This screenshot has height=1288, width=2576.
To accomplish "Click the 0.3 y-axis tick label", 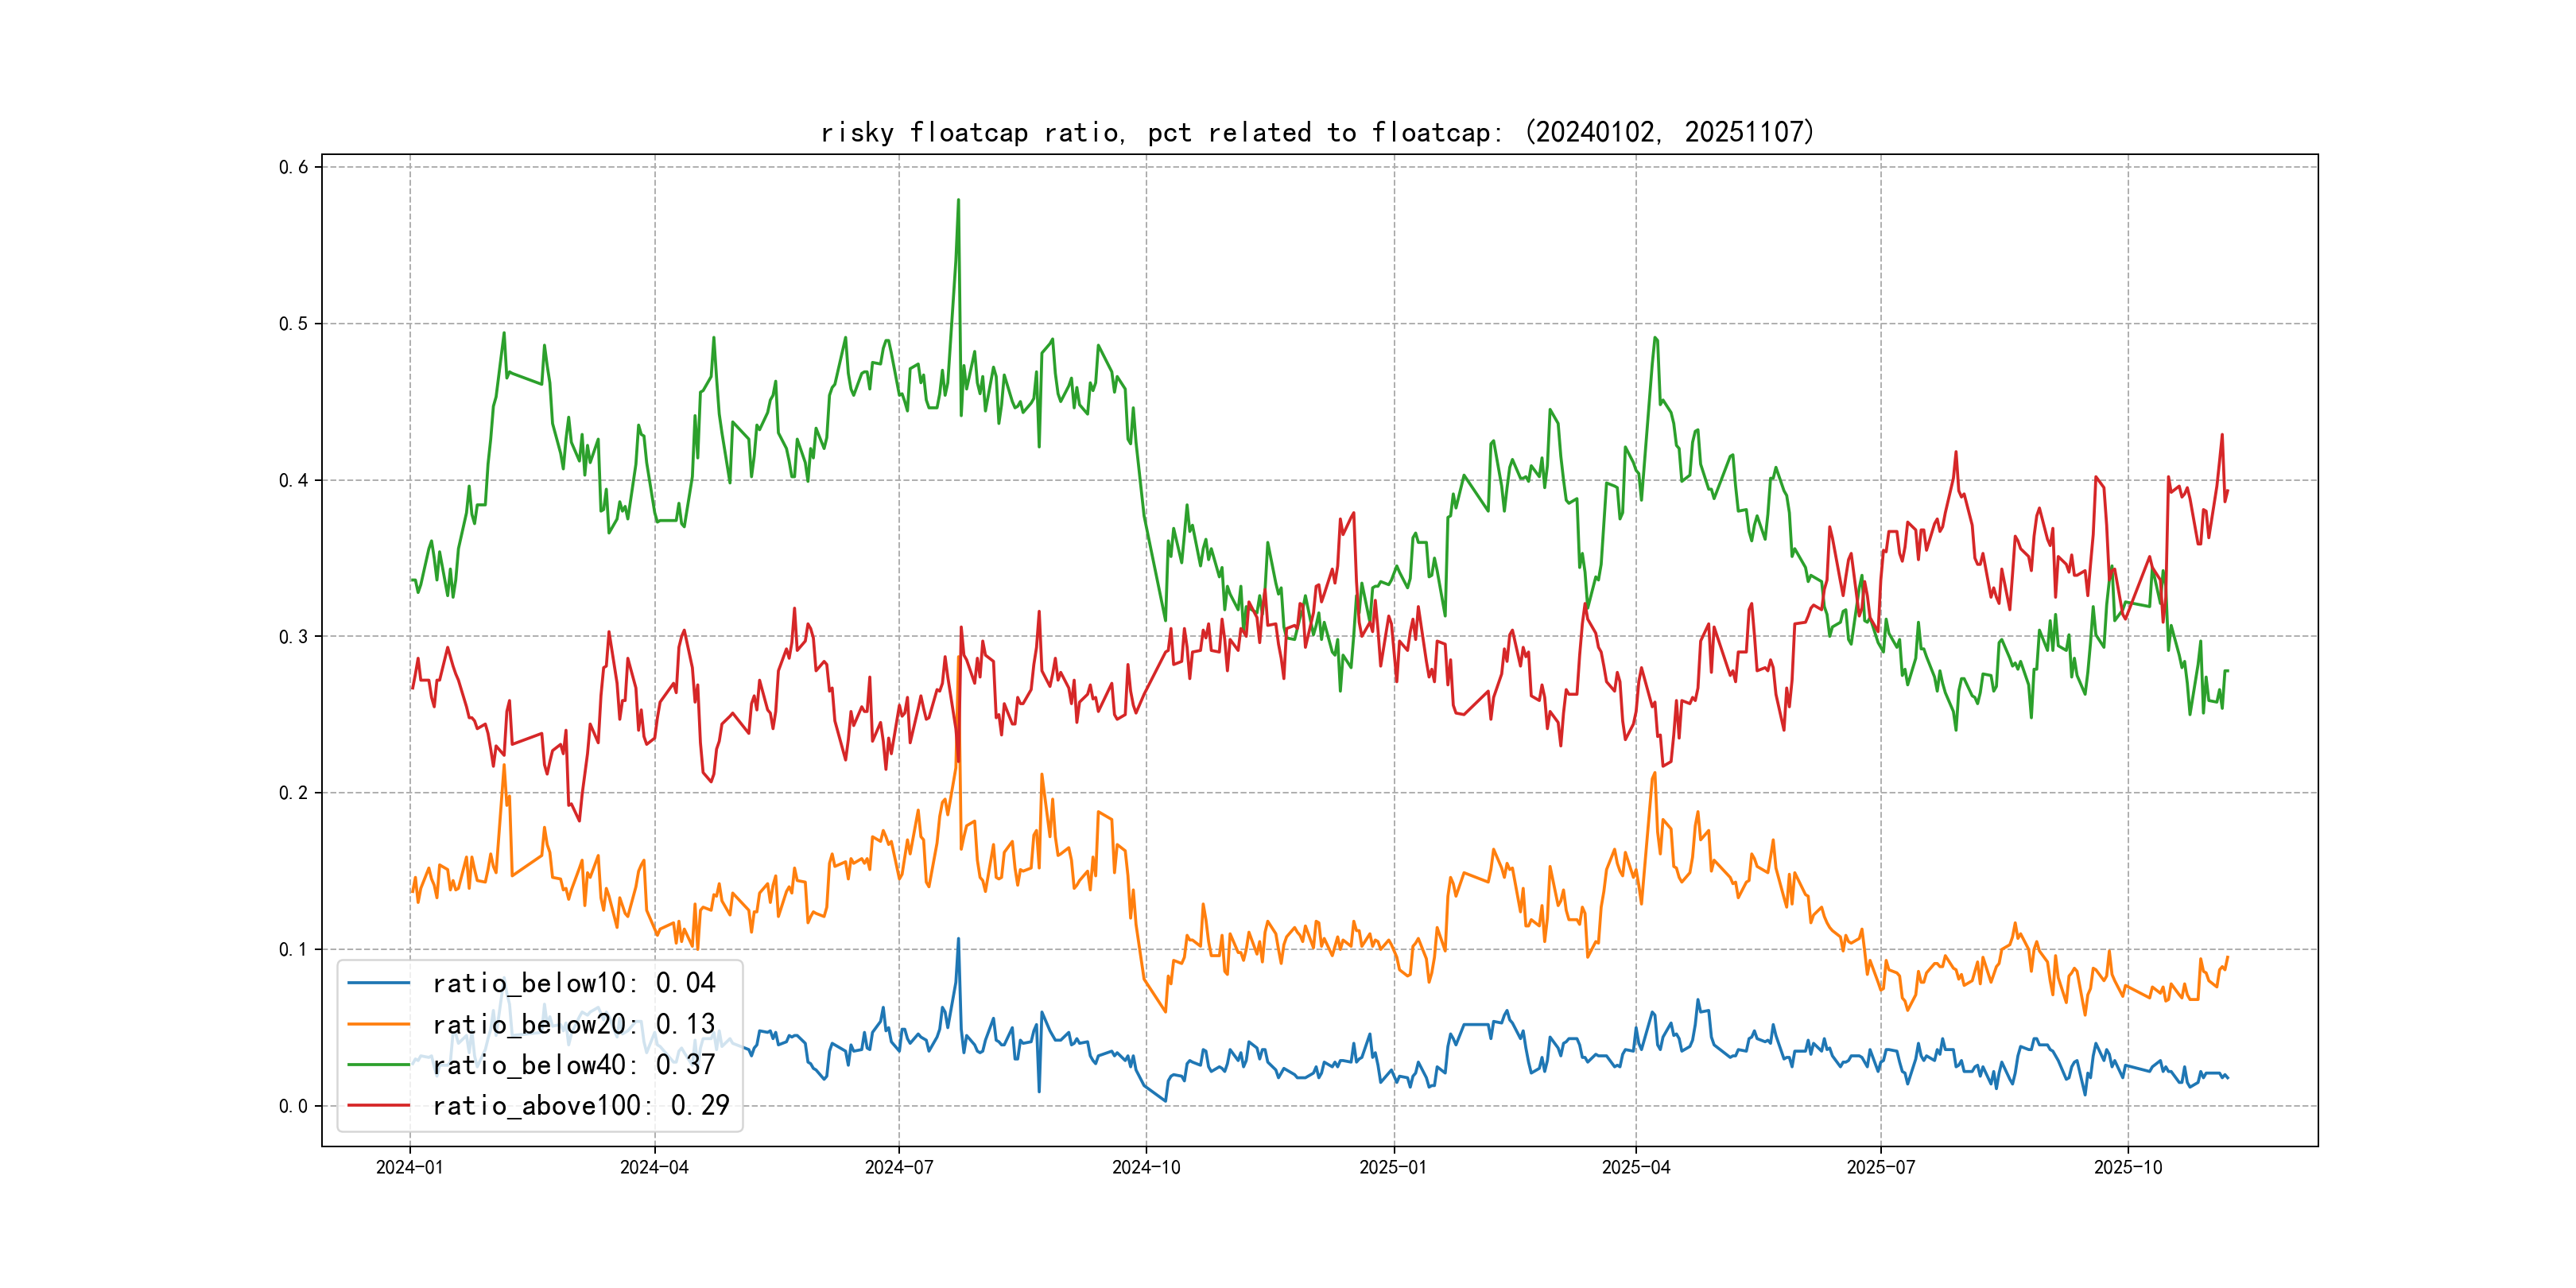I will [x=293, y=637].
